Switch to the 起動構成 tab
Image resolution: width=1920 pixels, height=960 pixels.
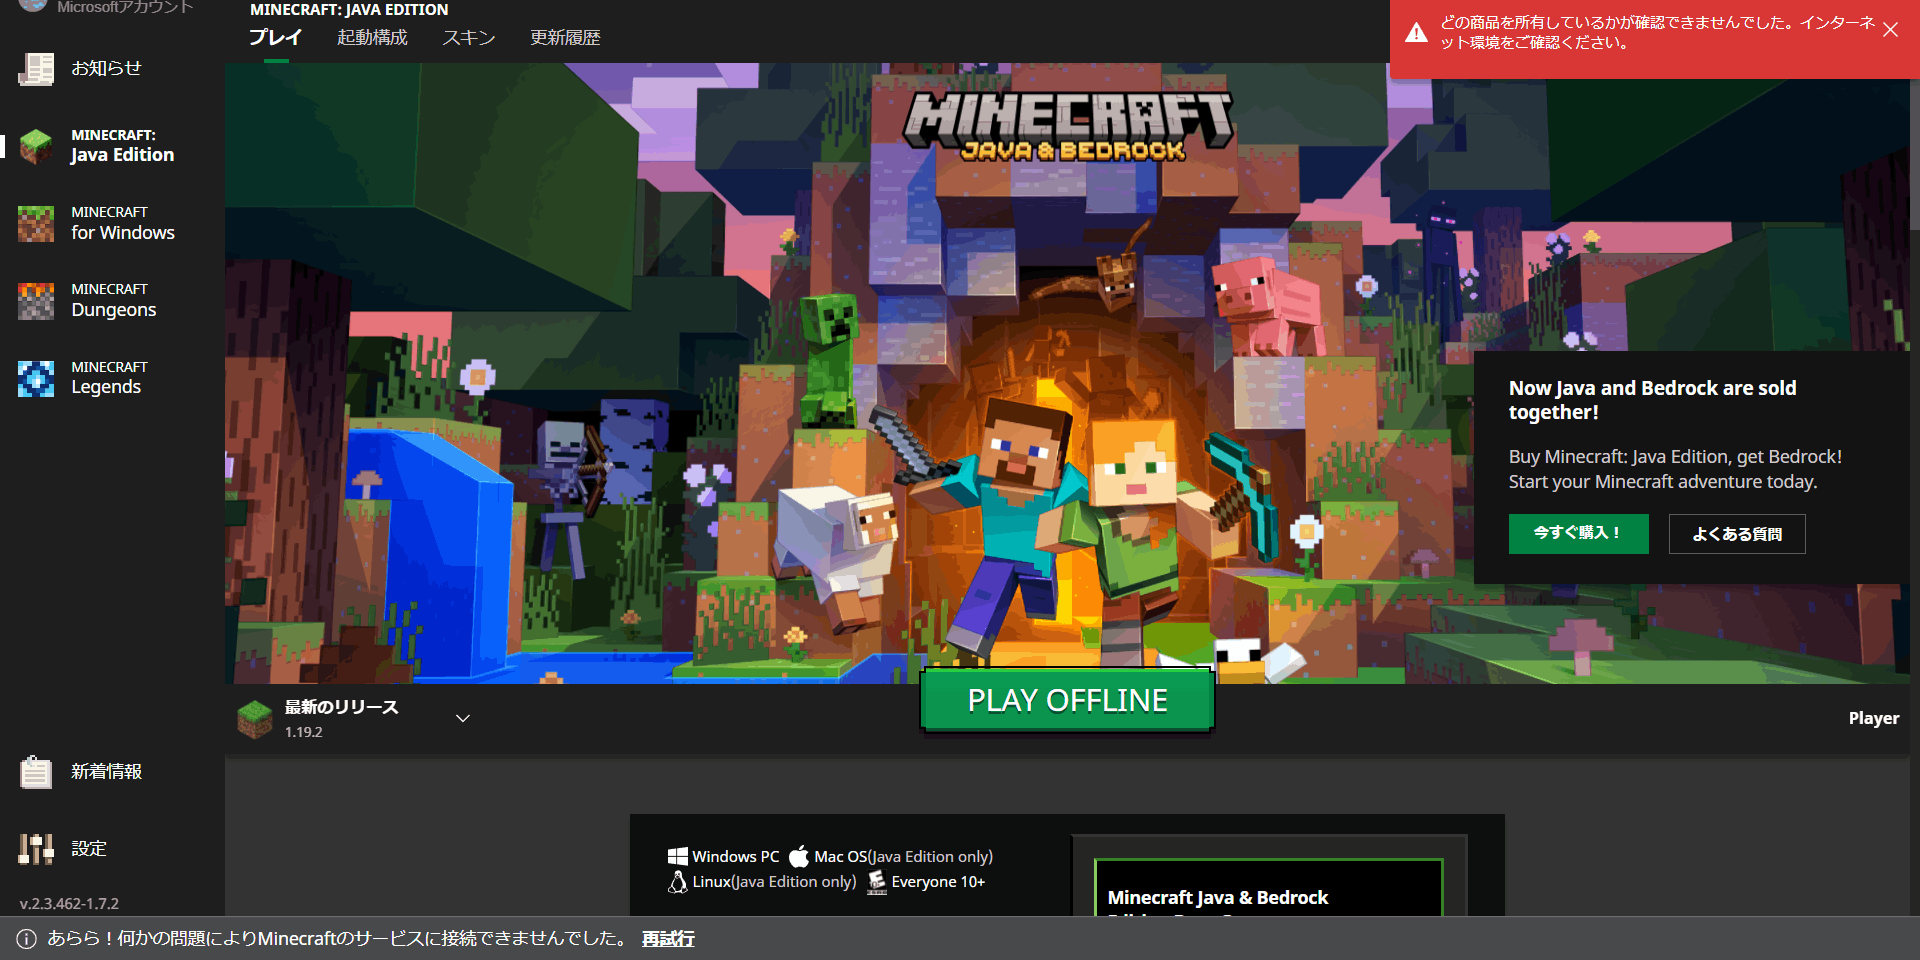point(372,37)
